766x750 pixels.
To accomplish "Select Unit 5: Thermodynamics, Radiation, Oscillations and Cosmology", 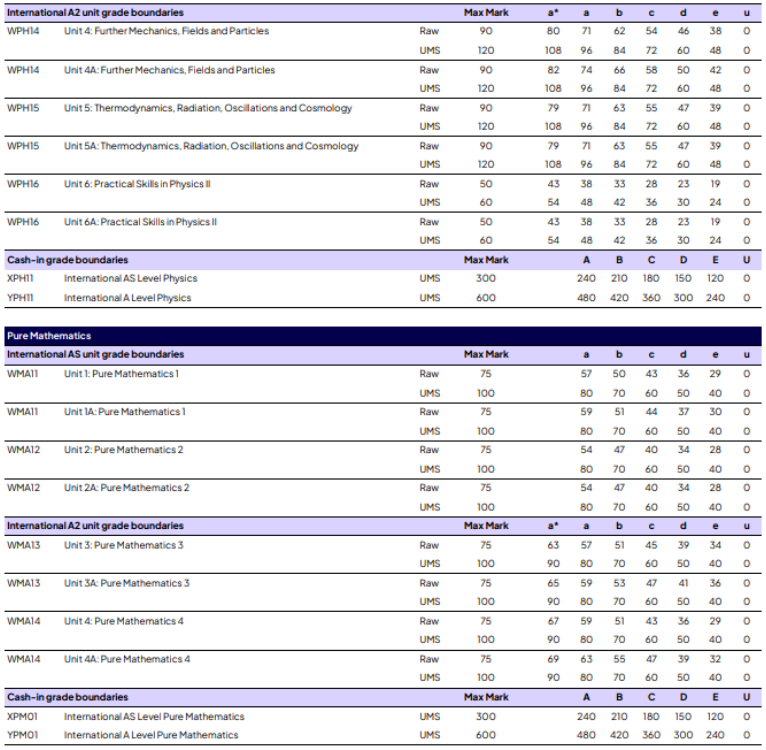I will click(208, 108).
